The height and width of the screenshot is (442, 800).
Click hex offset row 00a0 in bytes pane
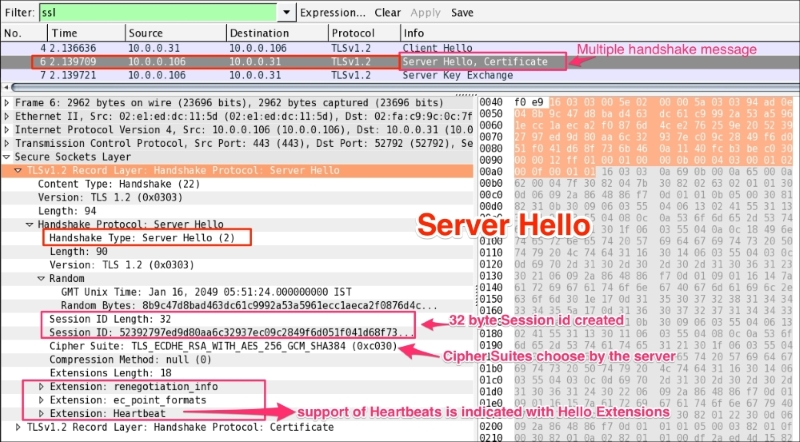pyautogui.click(x=491, y=171)
